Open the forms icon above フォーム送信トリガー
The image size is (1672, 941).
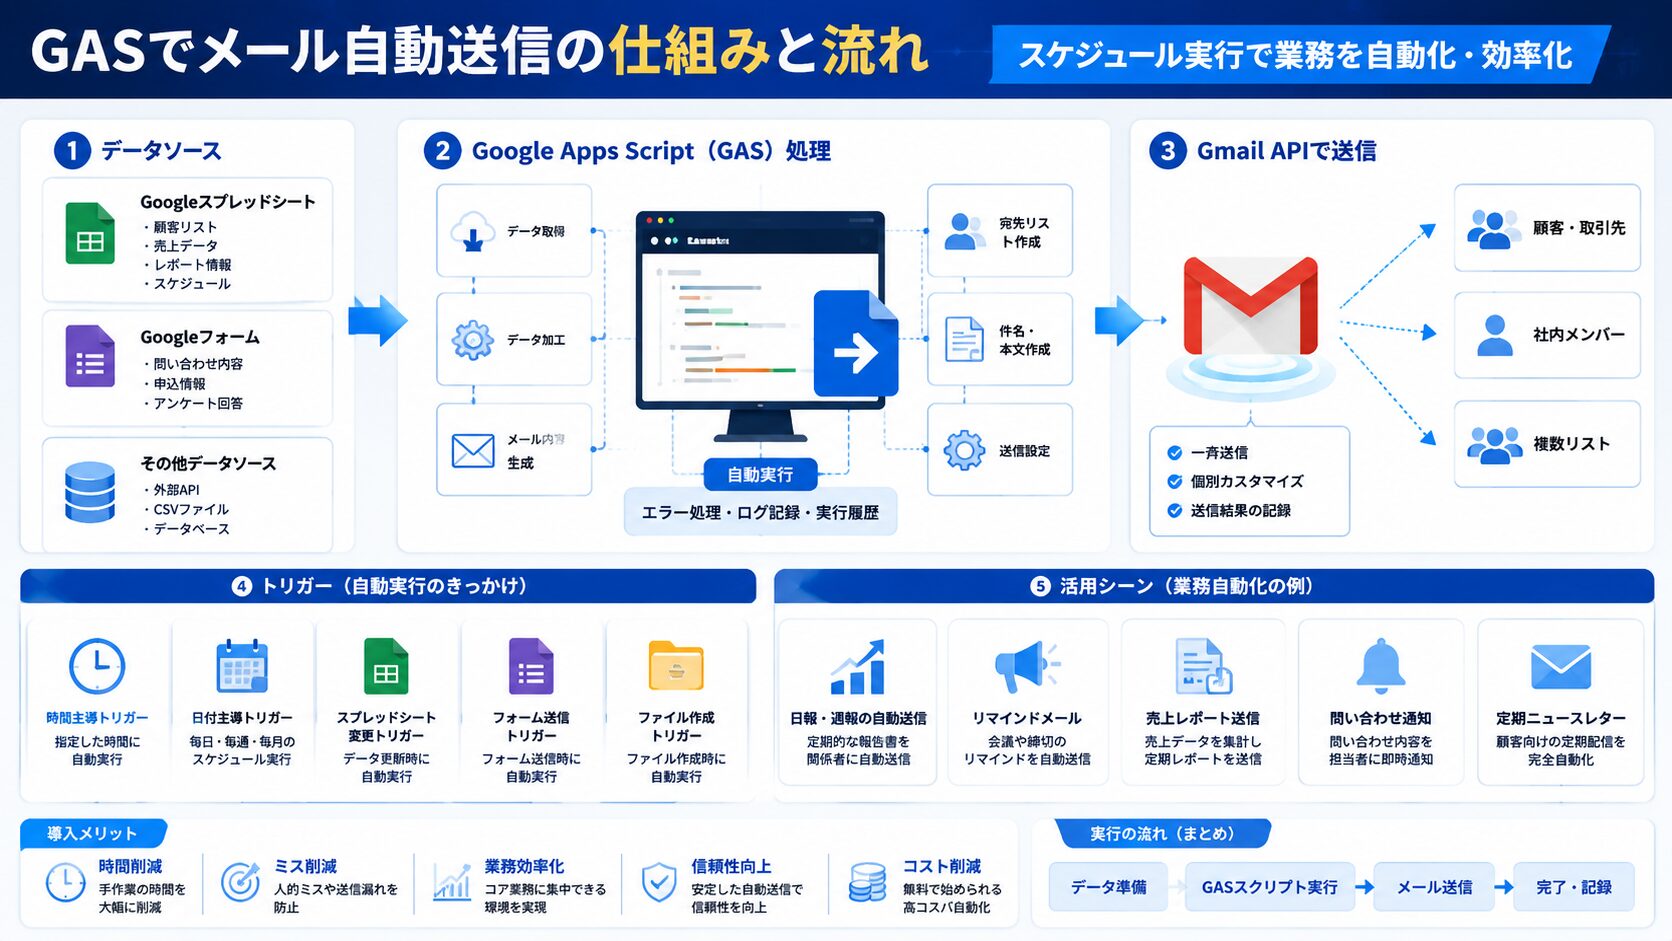(531, 666)
